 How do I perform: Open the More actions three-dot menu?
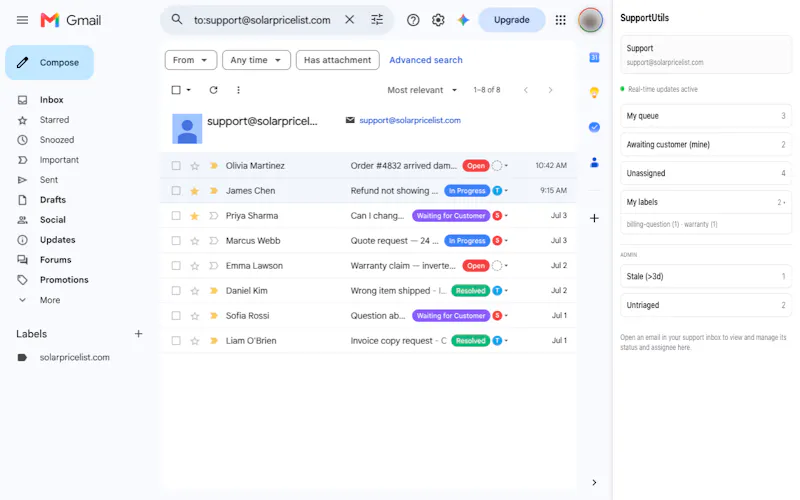238,90
